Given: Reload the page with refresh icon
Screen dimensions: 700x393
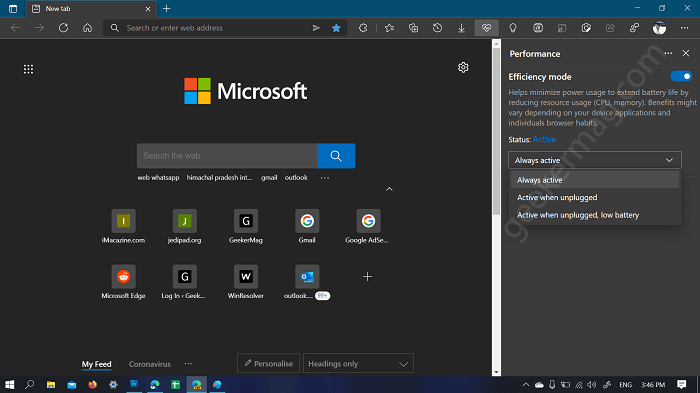Looking at the screenshot, I should point(63,28).
